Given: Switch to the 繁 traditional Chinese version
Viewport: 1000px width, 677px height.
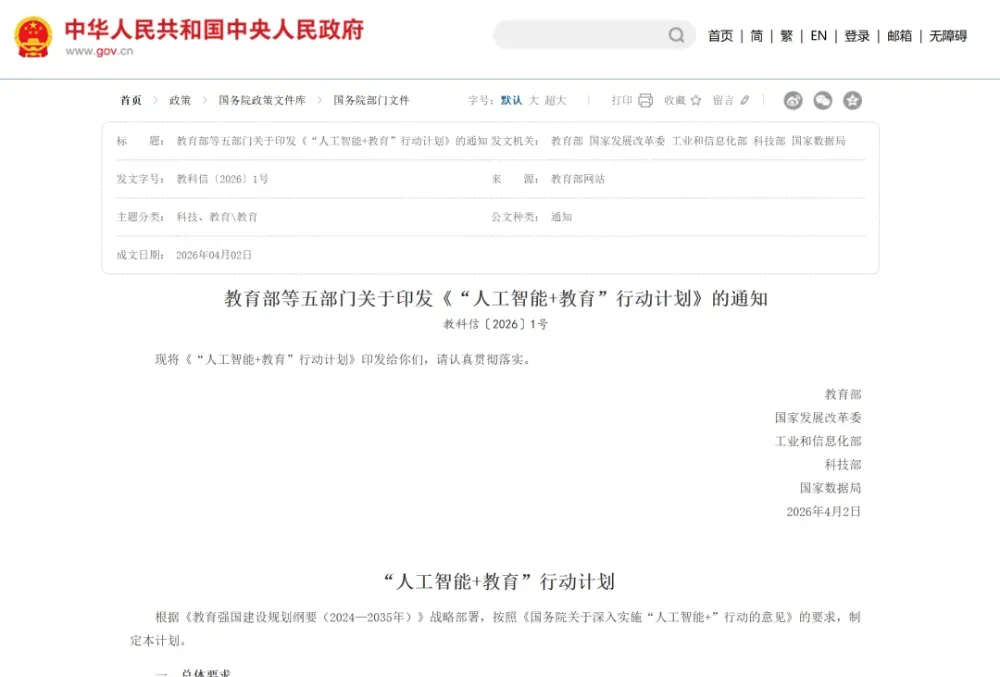Looking at the screenshot, I should tap(786, 34).
